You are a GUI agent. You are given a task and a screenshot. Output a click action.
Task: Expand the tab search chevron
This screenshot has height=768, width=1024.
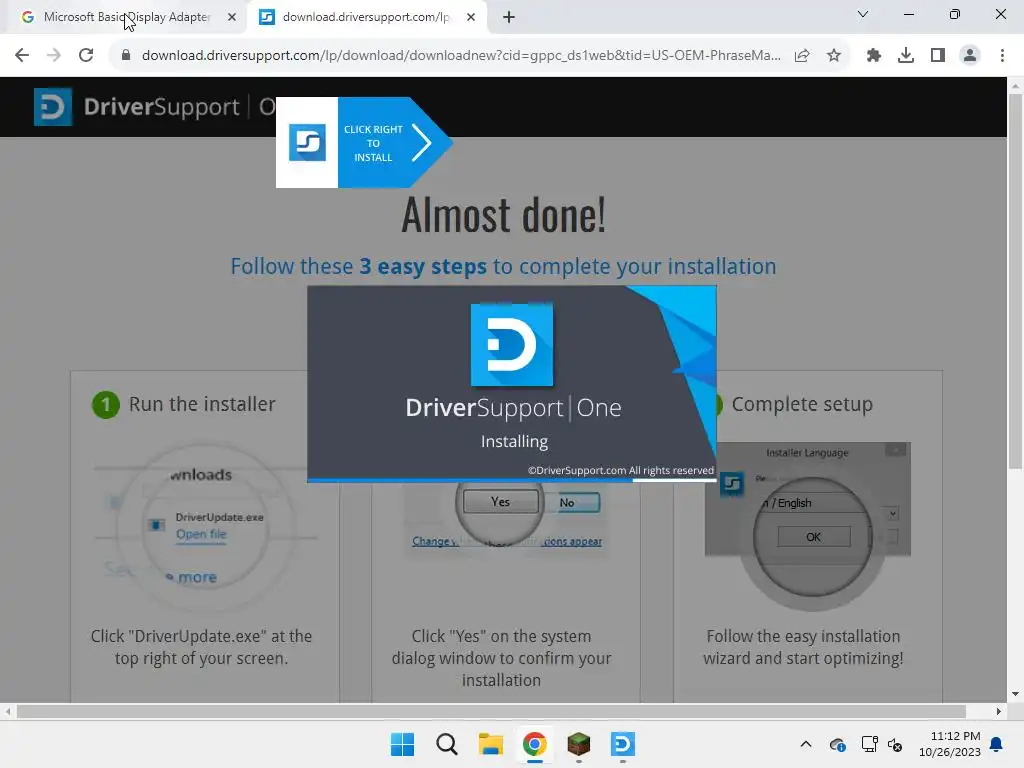tap(863, 14)
